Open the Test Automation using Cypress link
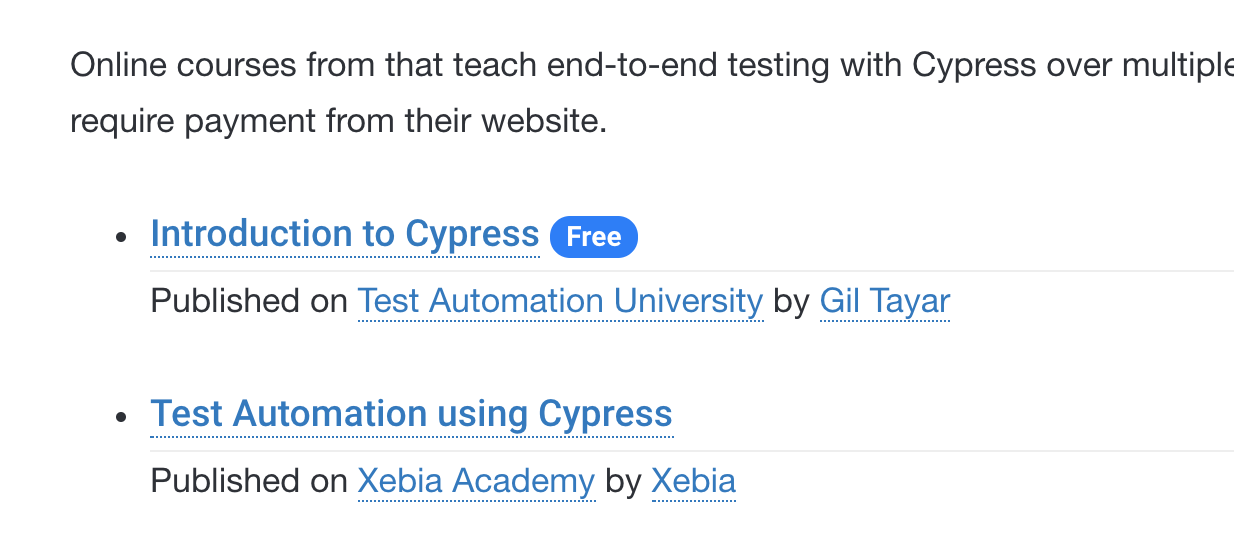1234x546 pixels. coord(411,414)
